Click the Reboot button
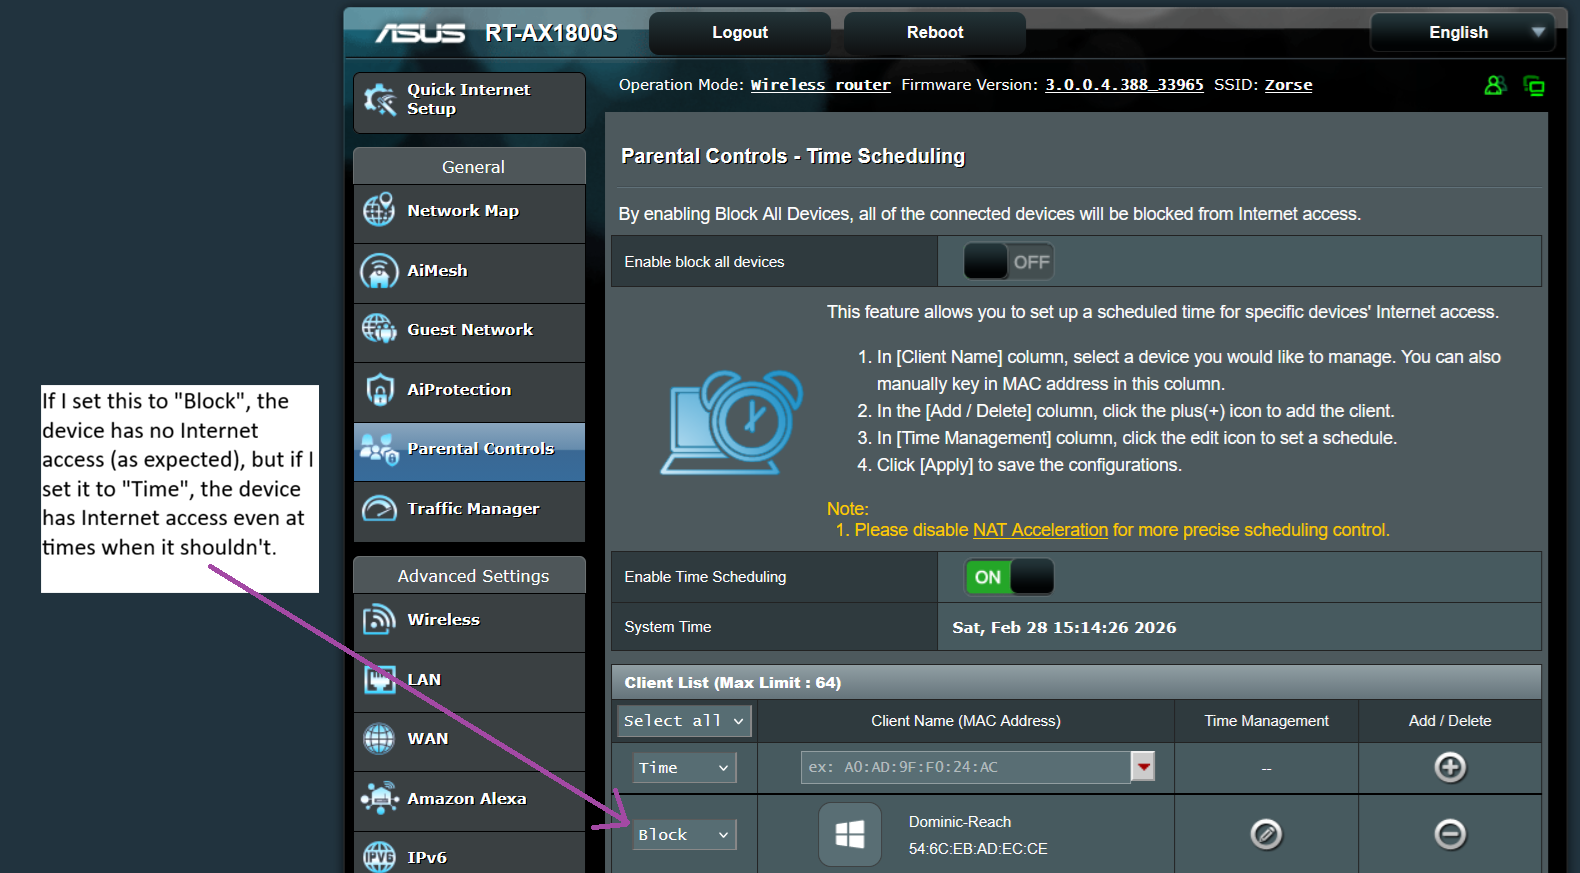 [x=935, y=33]
